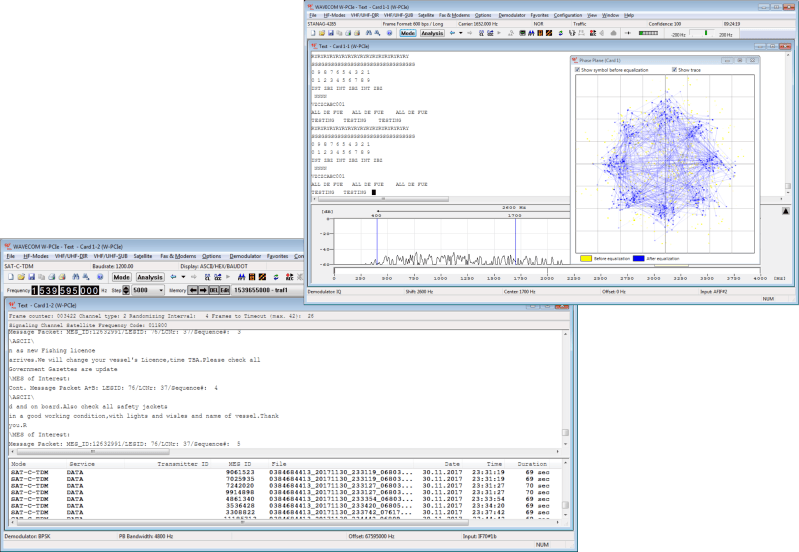Open Fax & Modems menu in Card 1-1 window
799x552 pixels.
click(x=454, y=15)
